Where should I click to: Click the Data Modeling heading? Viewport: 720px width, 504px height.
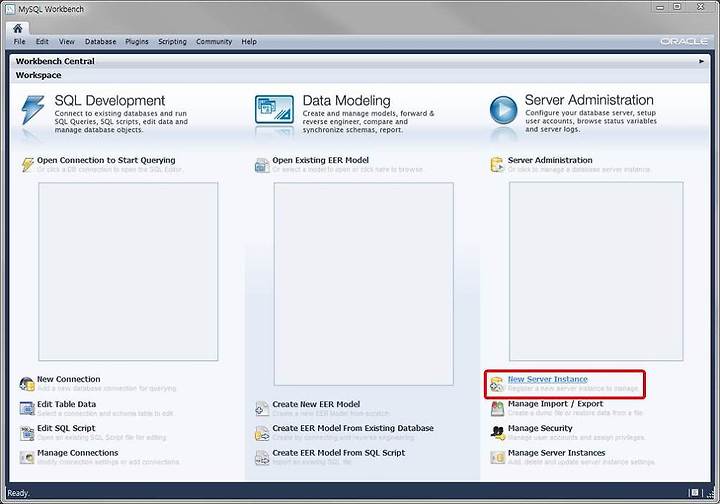(347, 101)
